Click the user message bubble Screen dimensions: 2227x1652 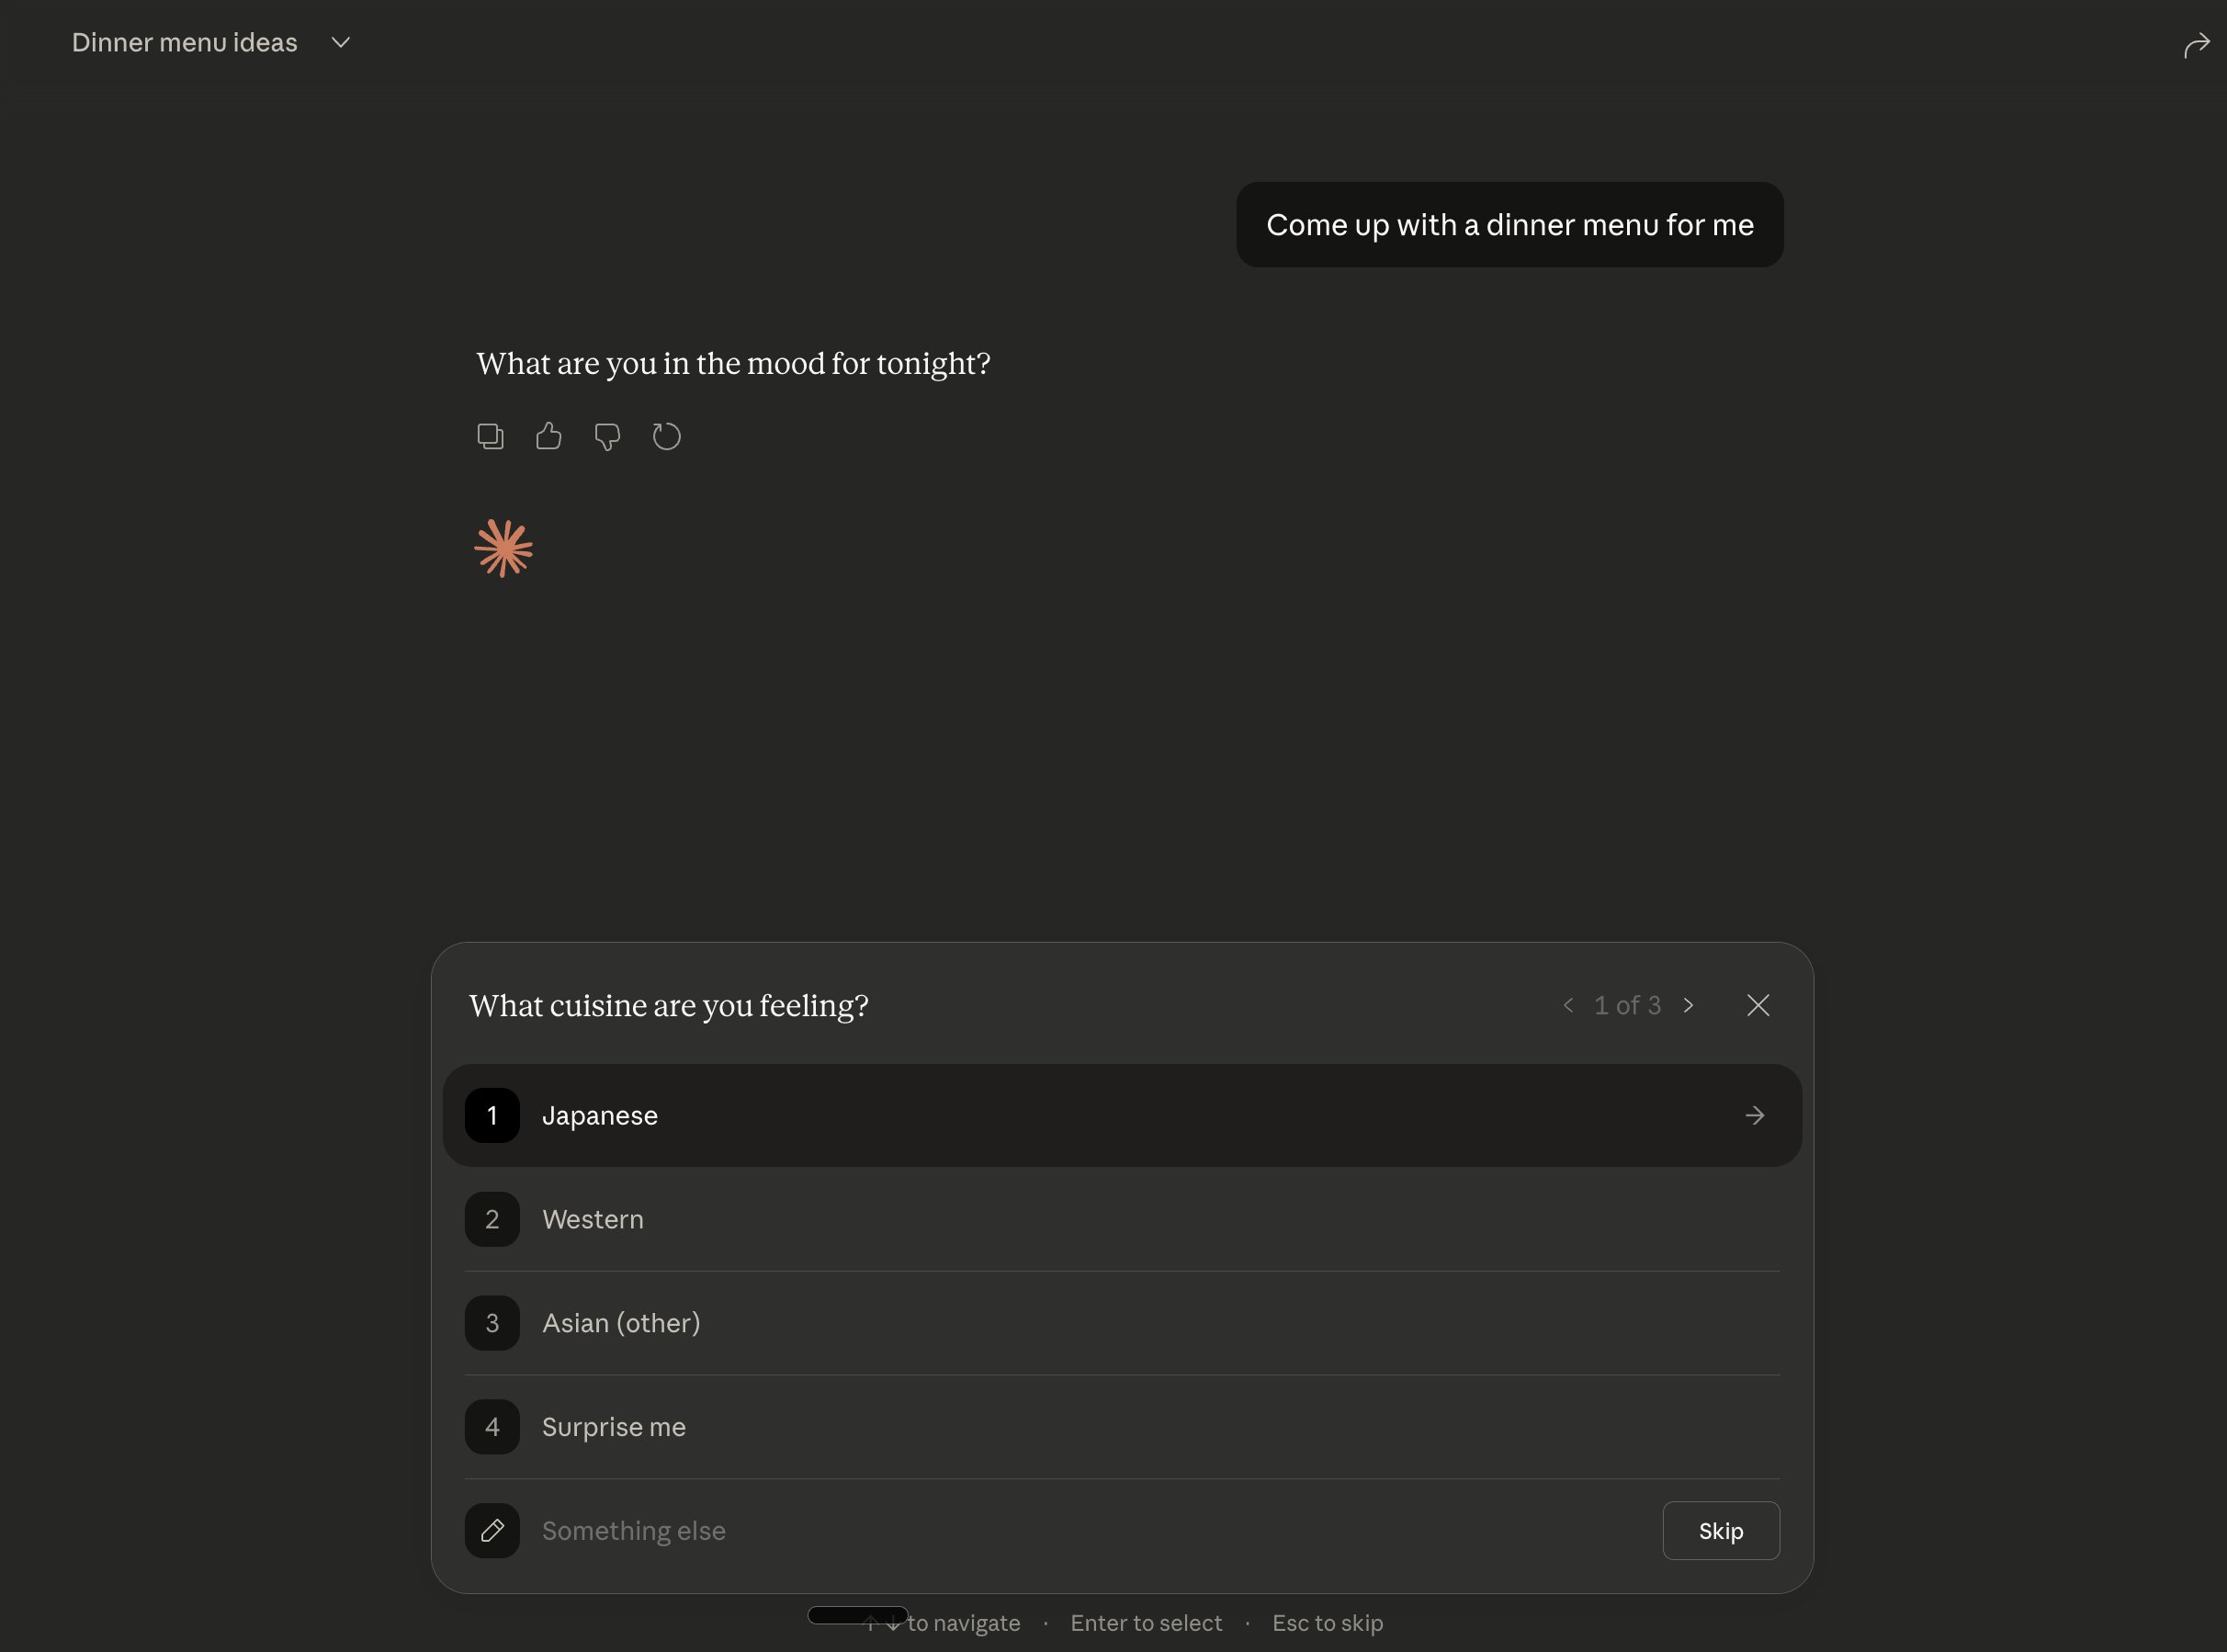pyautogui.click(x=1509, y=225)
